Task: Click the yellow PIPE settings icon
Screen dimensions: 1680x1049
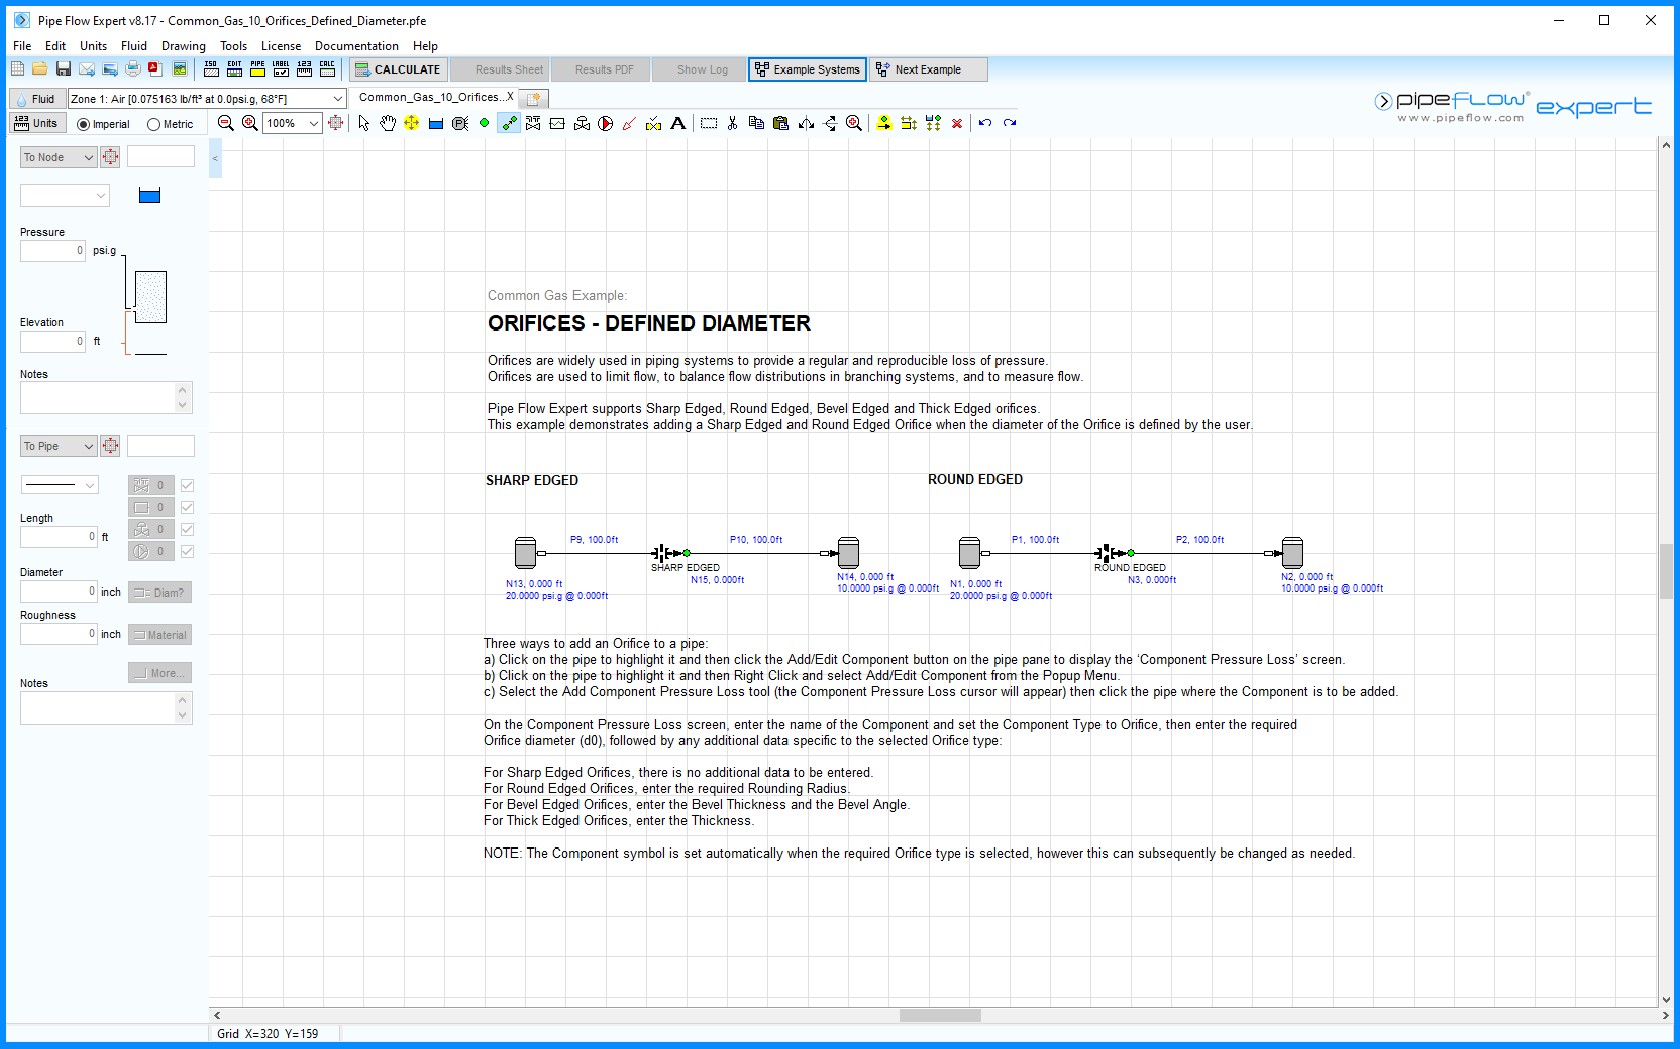Action: [x=258, y=69]
